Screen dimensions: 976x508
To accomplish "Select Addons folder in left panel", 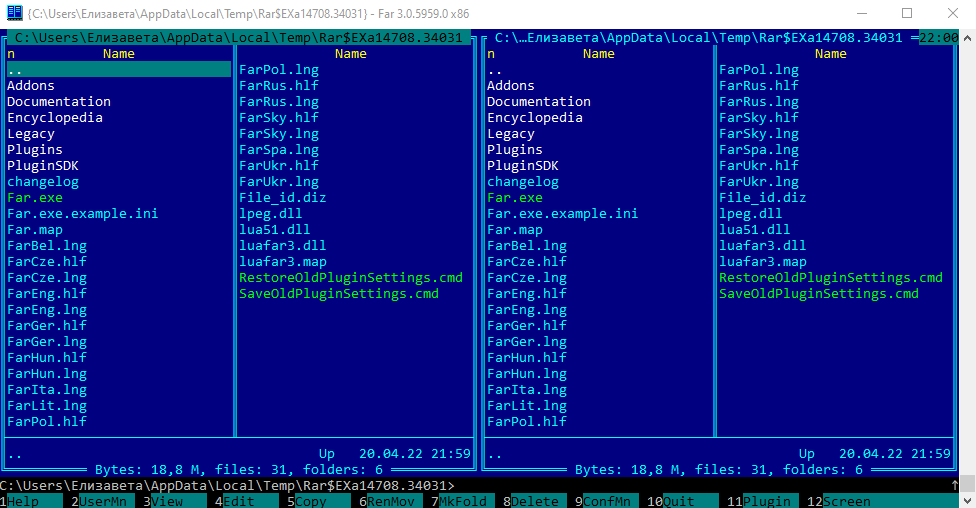I will pyautogui.click(x=31, y=86).
